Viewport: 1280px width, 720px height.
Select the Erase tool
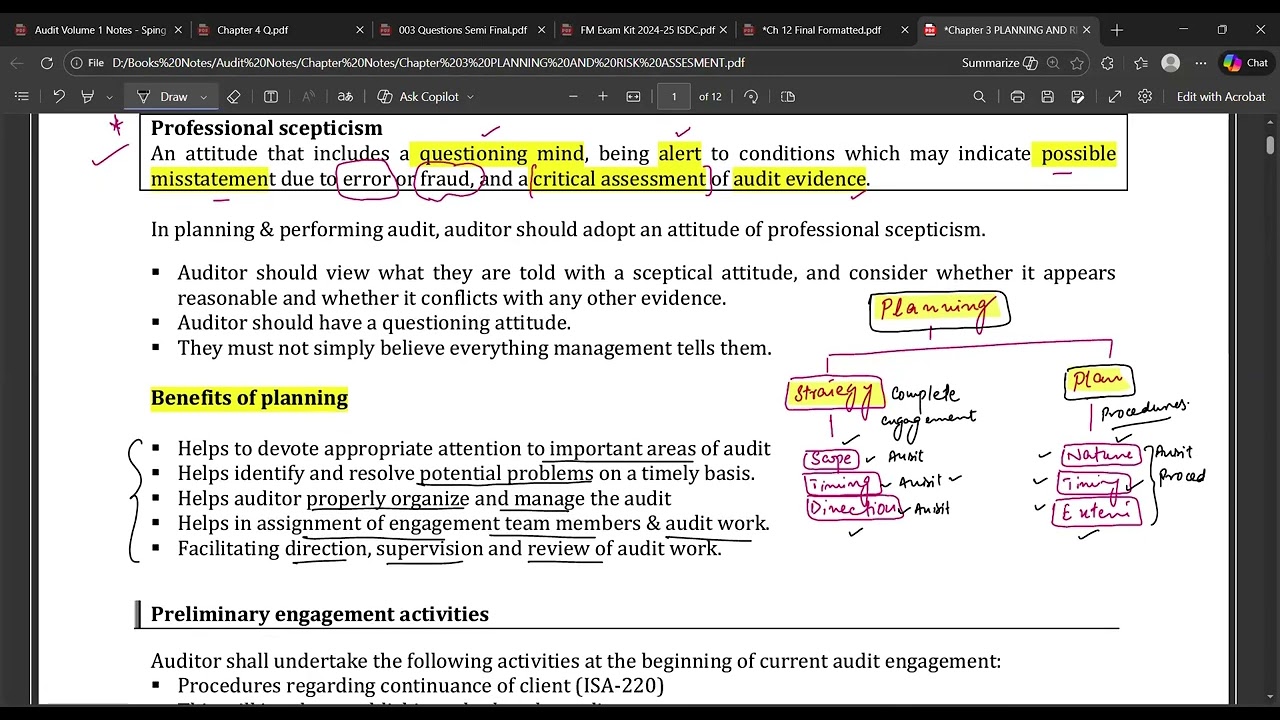click(x=233, y=96)
